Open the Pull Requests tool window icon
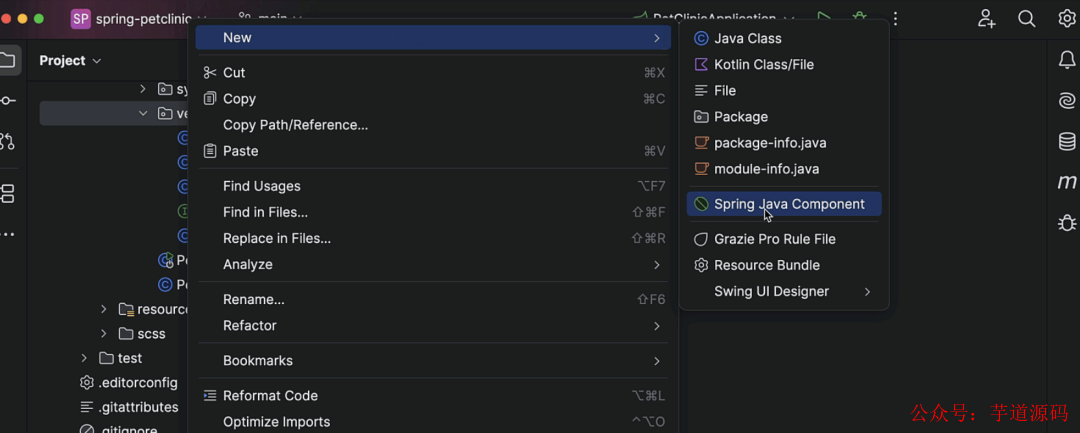The height and width of the screenshot is (433, 1080). point(7,141)
